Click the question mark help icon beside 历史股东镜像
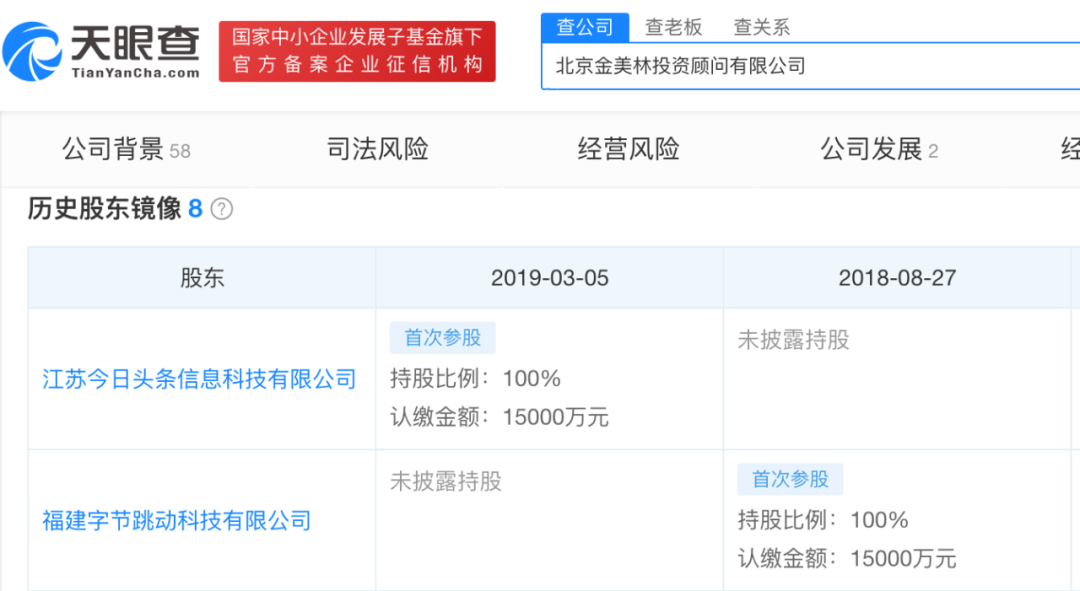This screenshot has width=1080, height=591. tap(222, 210)
